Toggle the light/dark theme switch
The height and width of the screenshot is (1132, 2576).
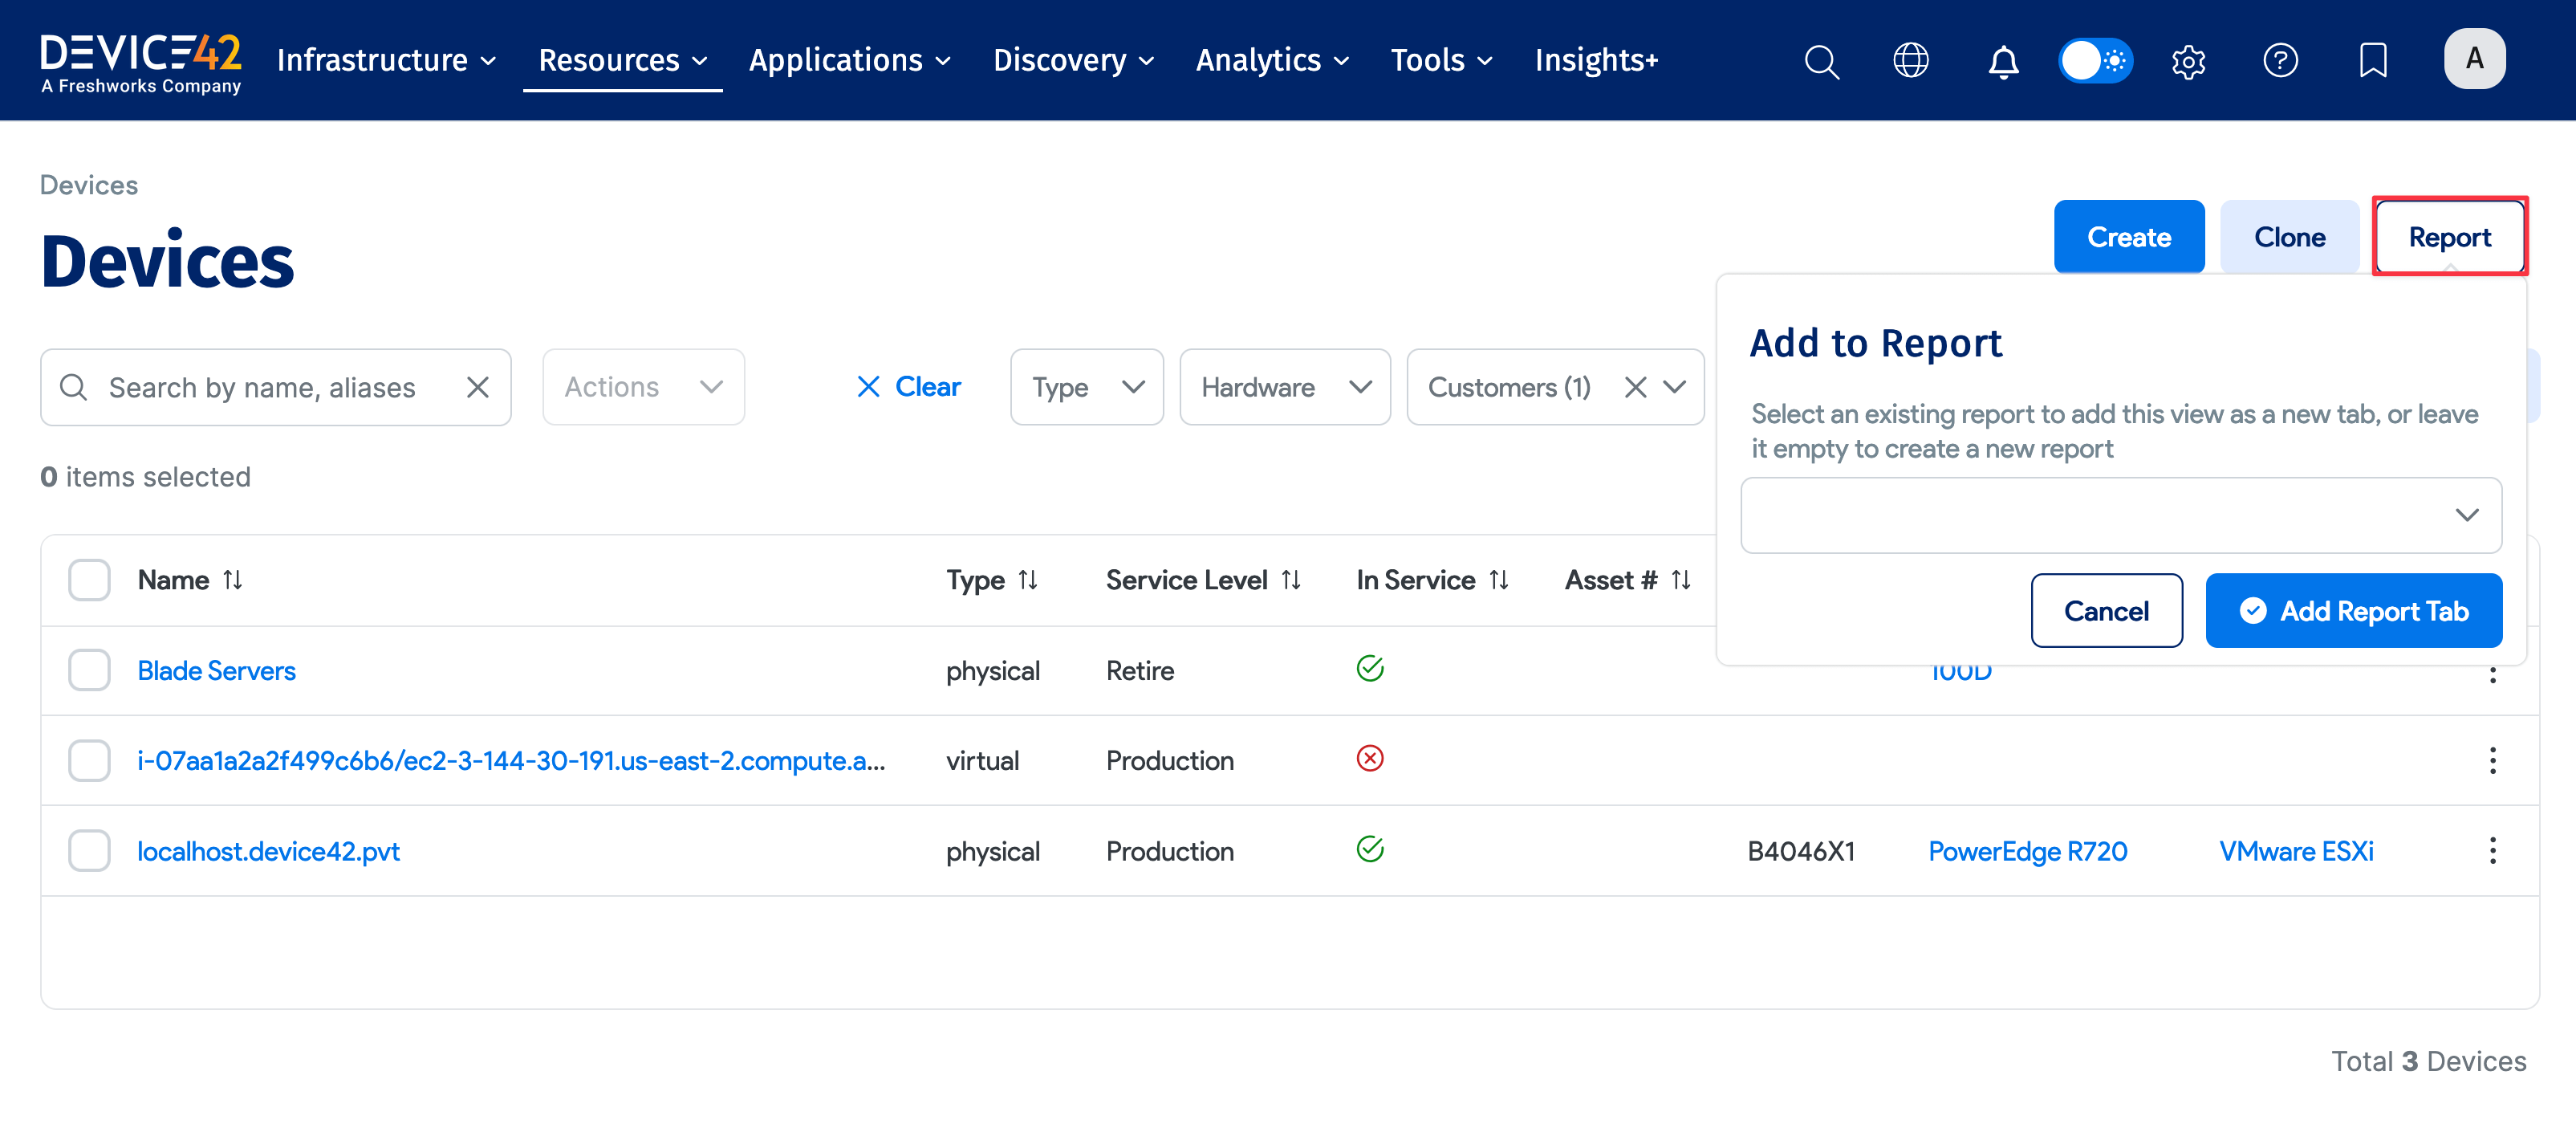[2095, 61]
